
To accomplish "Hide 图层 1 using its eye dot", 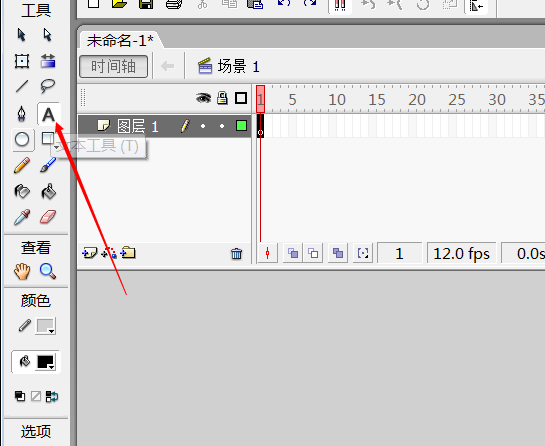I will pos(203,126).
